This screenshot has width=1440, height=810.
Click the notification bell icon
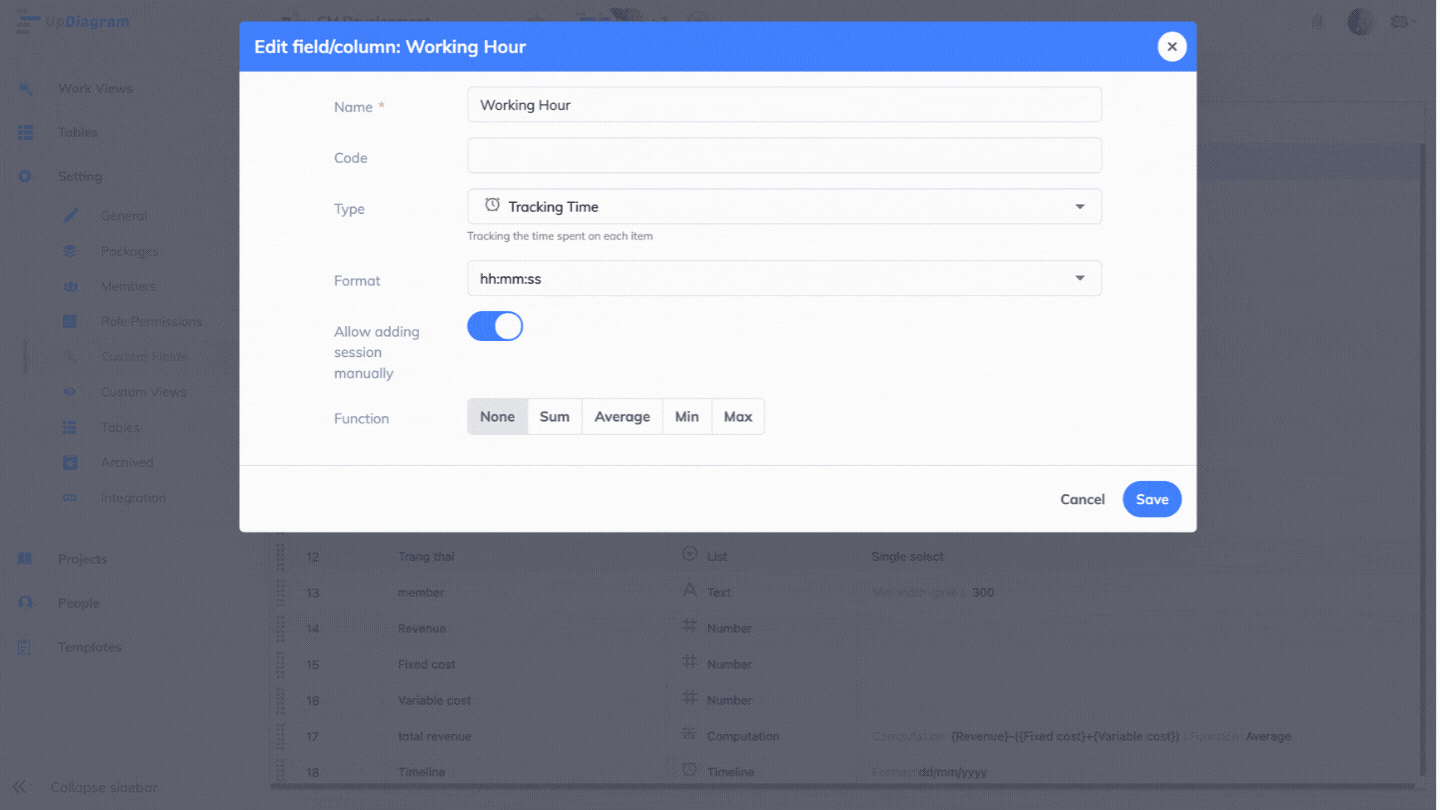(x=1317, y=22)
